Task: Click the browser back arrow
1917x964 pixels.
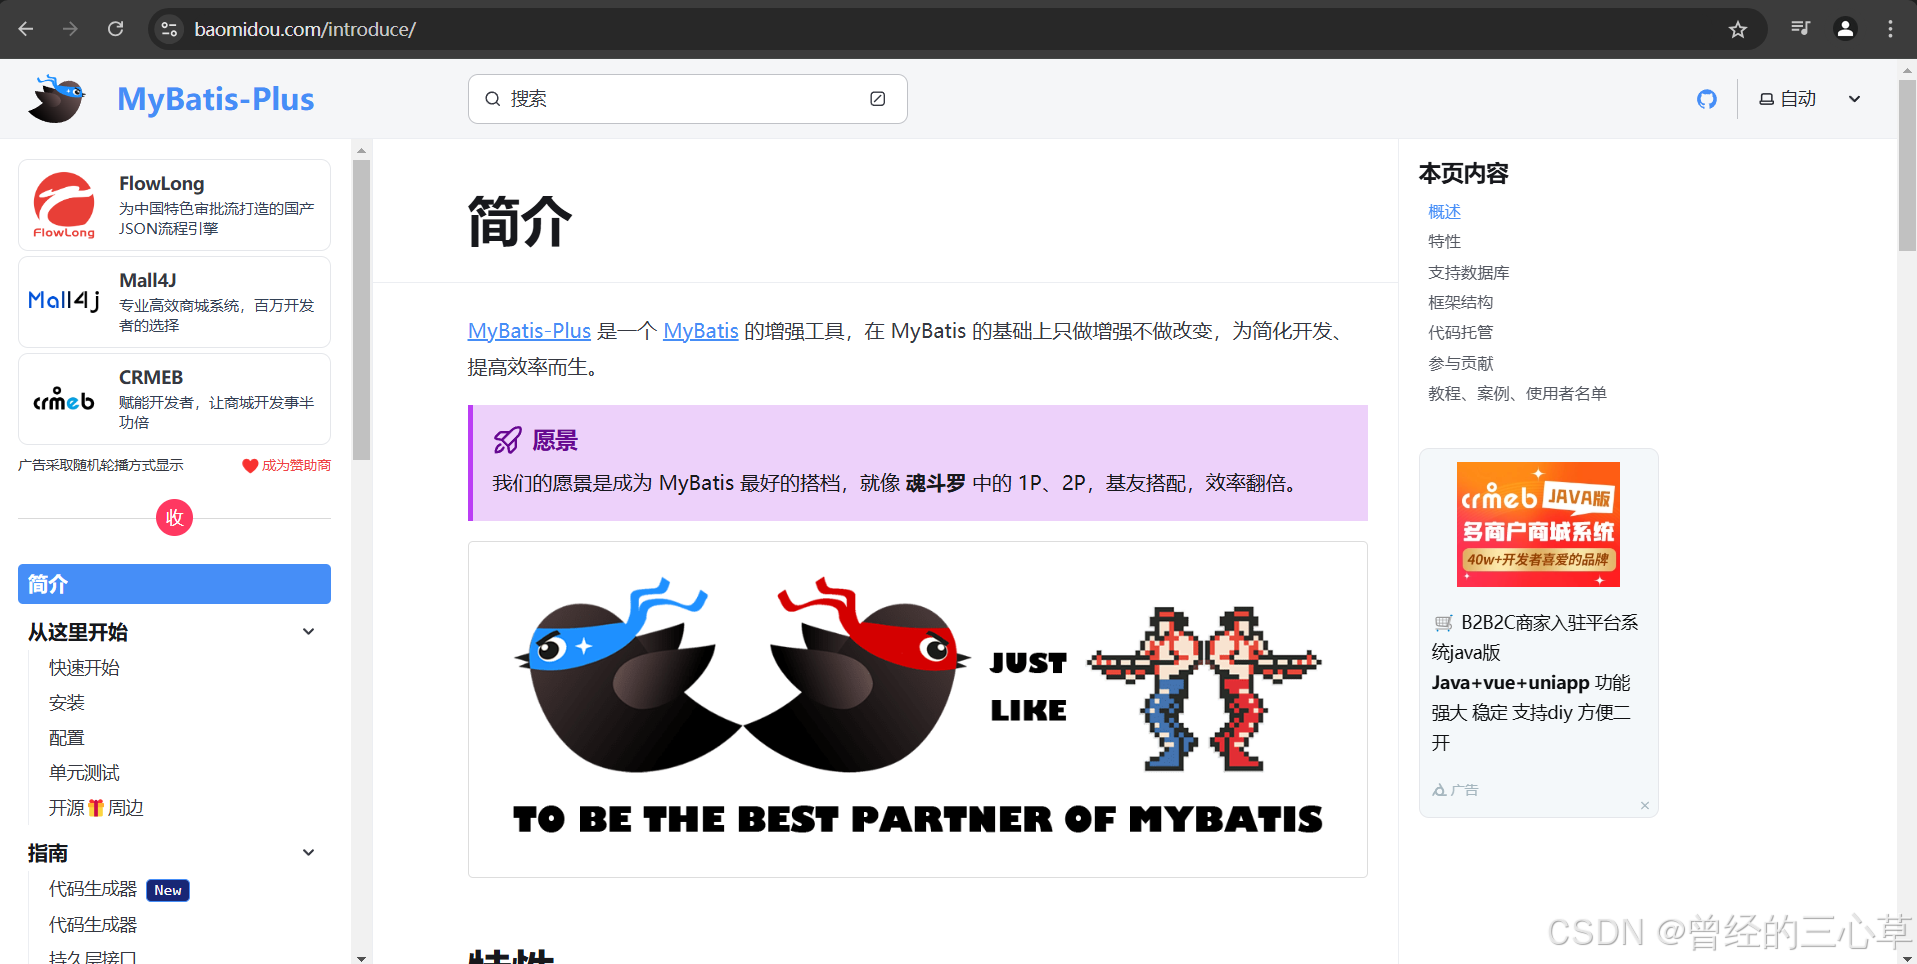Action: pos(26,29)
